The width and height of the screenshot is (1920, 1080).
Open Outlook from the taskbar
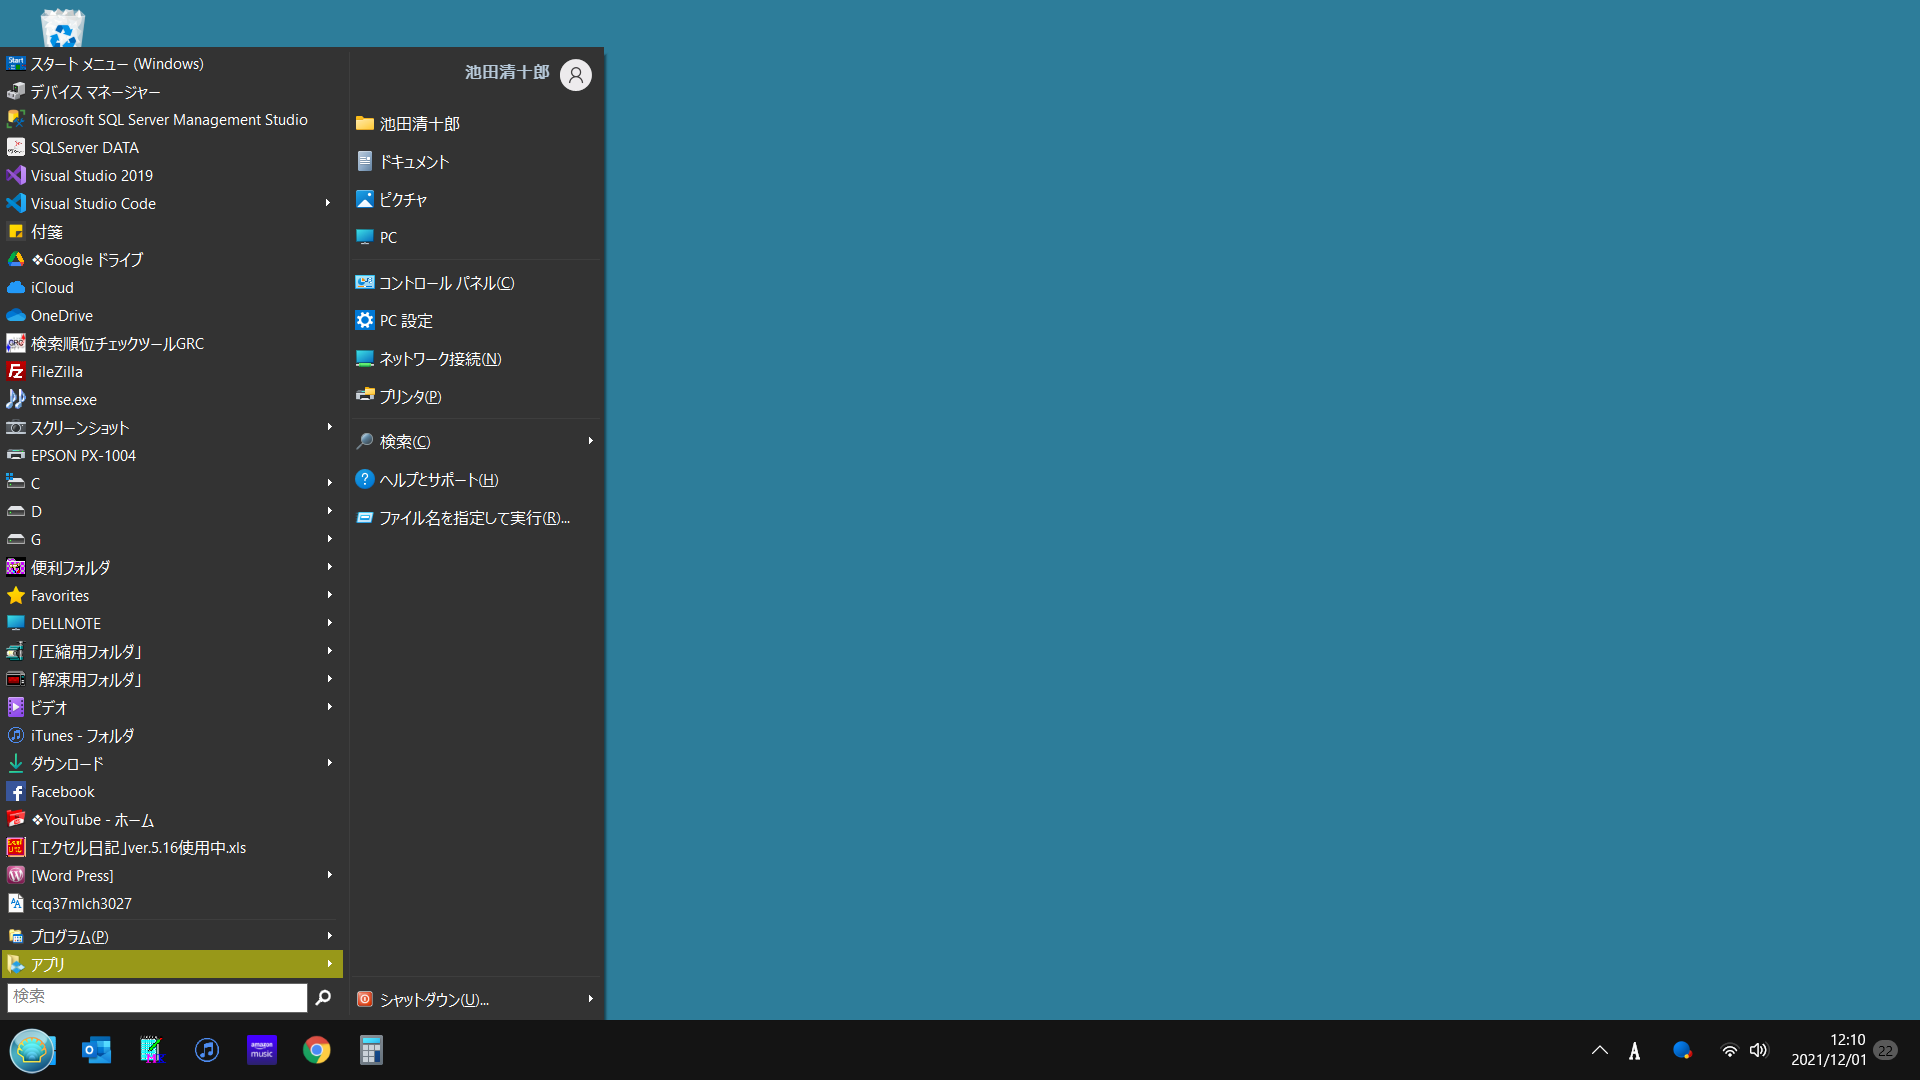point(96,1050)
